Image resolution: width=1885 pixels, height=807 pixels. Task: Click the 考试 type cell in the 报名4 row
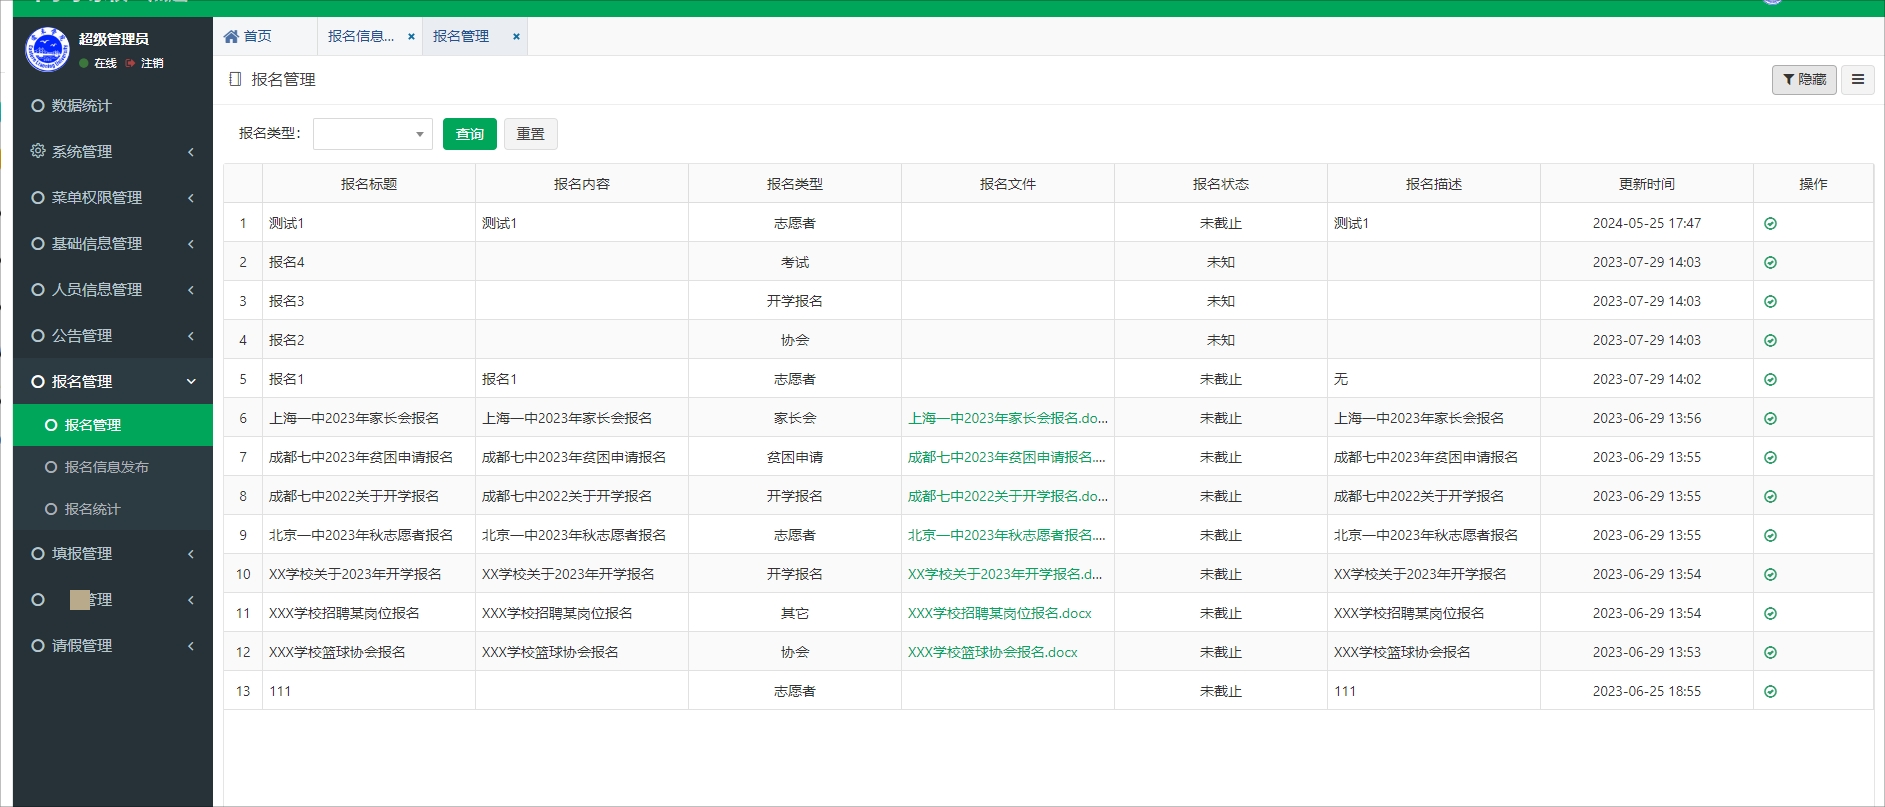[x=795, y=262]
